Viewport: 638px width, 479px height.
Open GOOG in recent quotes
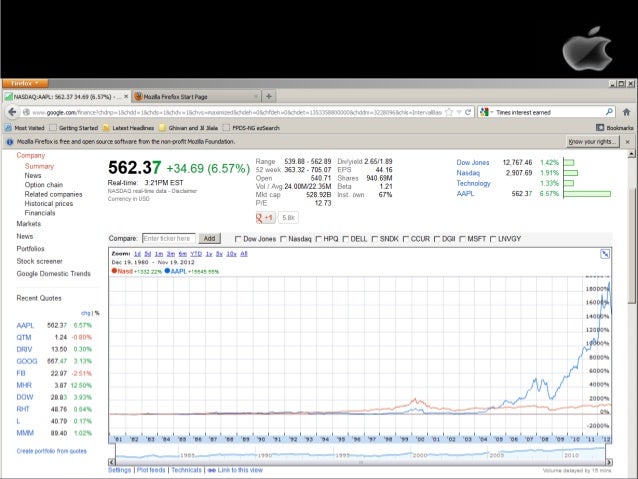pos(27,361)
